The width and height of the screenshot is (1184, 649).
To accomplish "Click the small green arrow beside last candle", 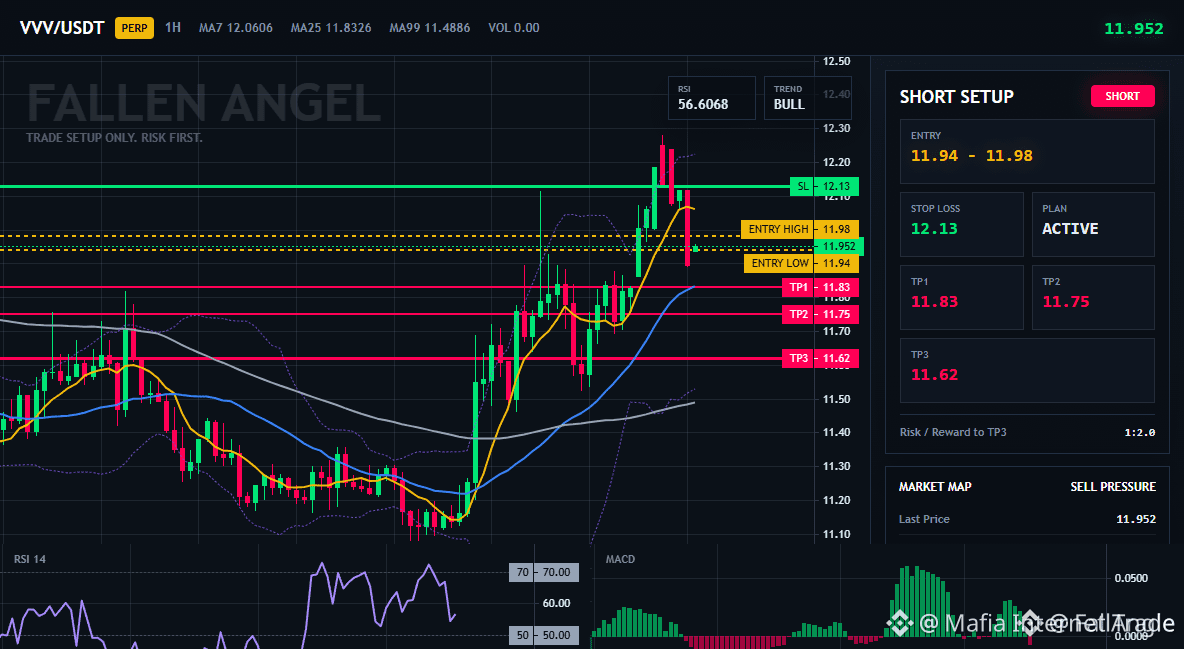I will click(695, 248).
